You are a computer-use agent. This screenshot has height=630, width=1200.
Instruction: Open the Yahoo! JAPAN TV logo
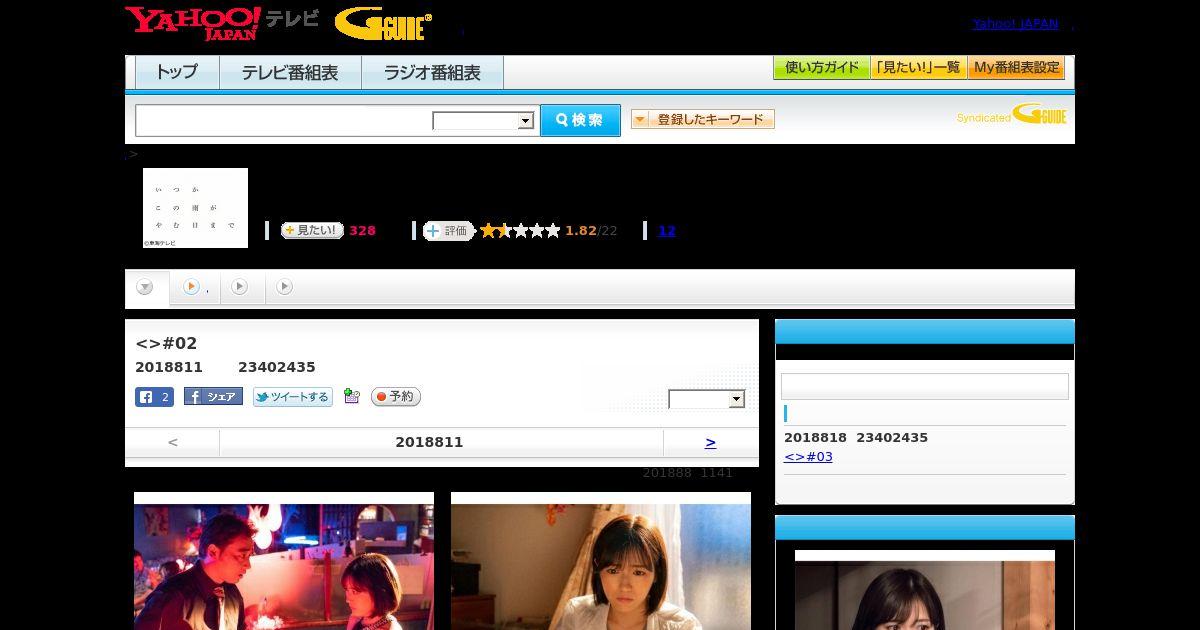coord(222,23)
